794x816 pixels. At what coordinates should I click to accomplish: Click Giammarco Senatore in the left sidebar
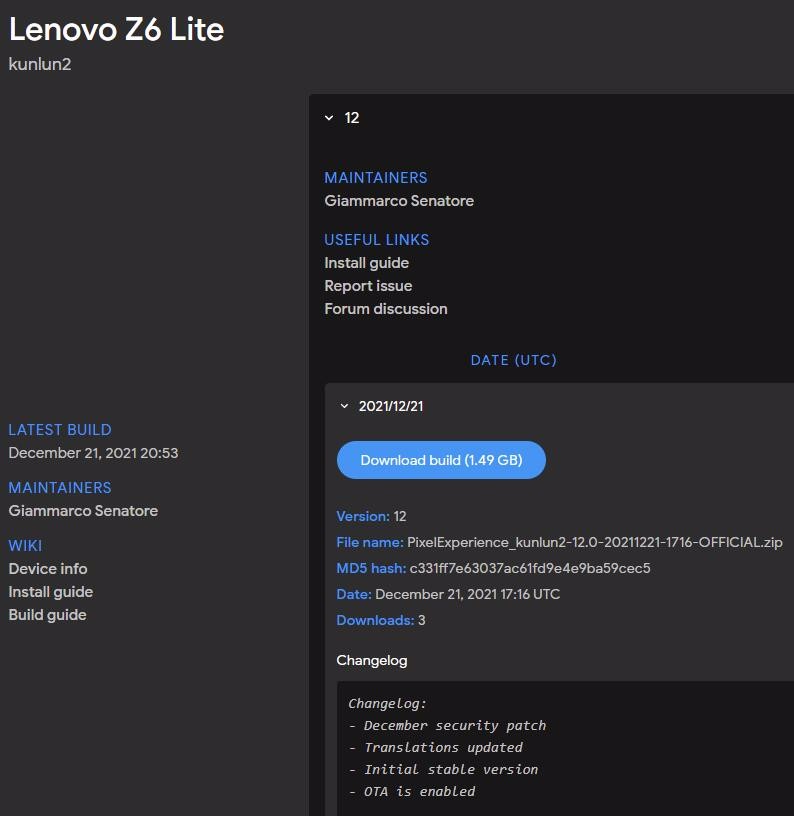[83, 511]
